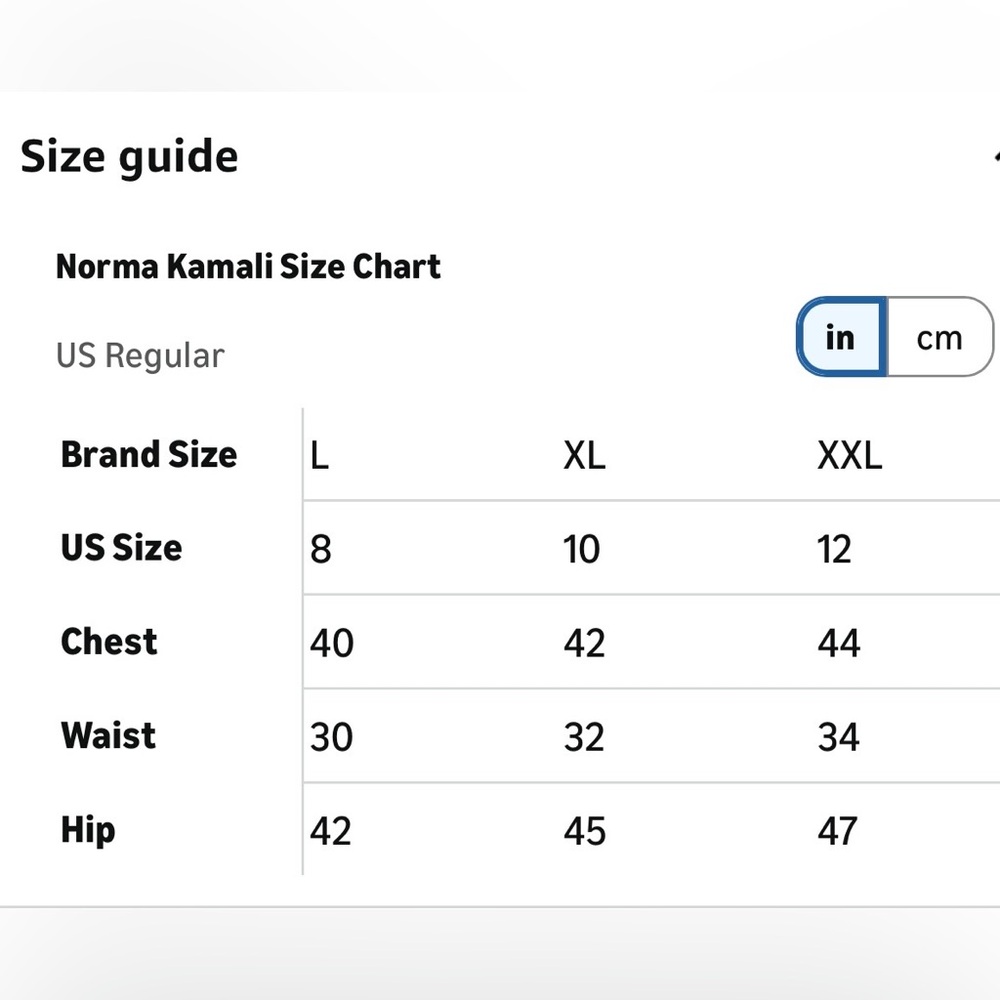Select the Brand Size row header
The height and width of the screenshot is (1000, 1000).
149,454
